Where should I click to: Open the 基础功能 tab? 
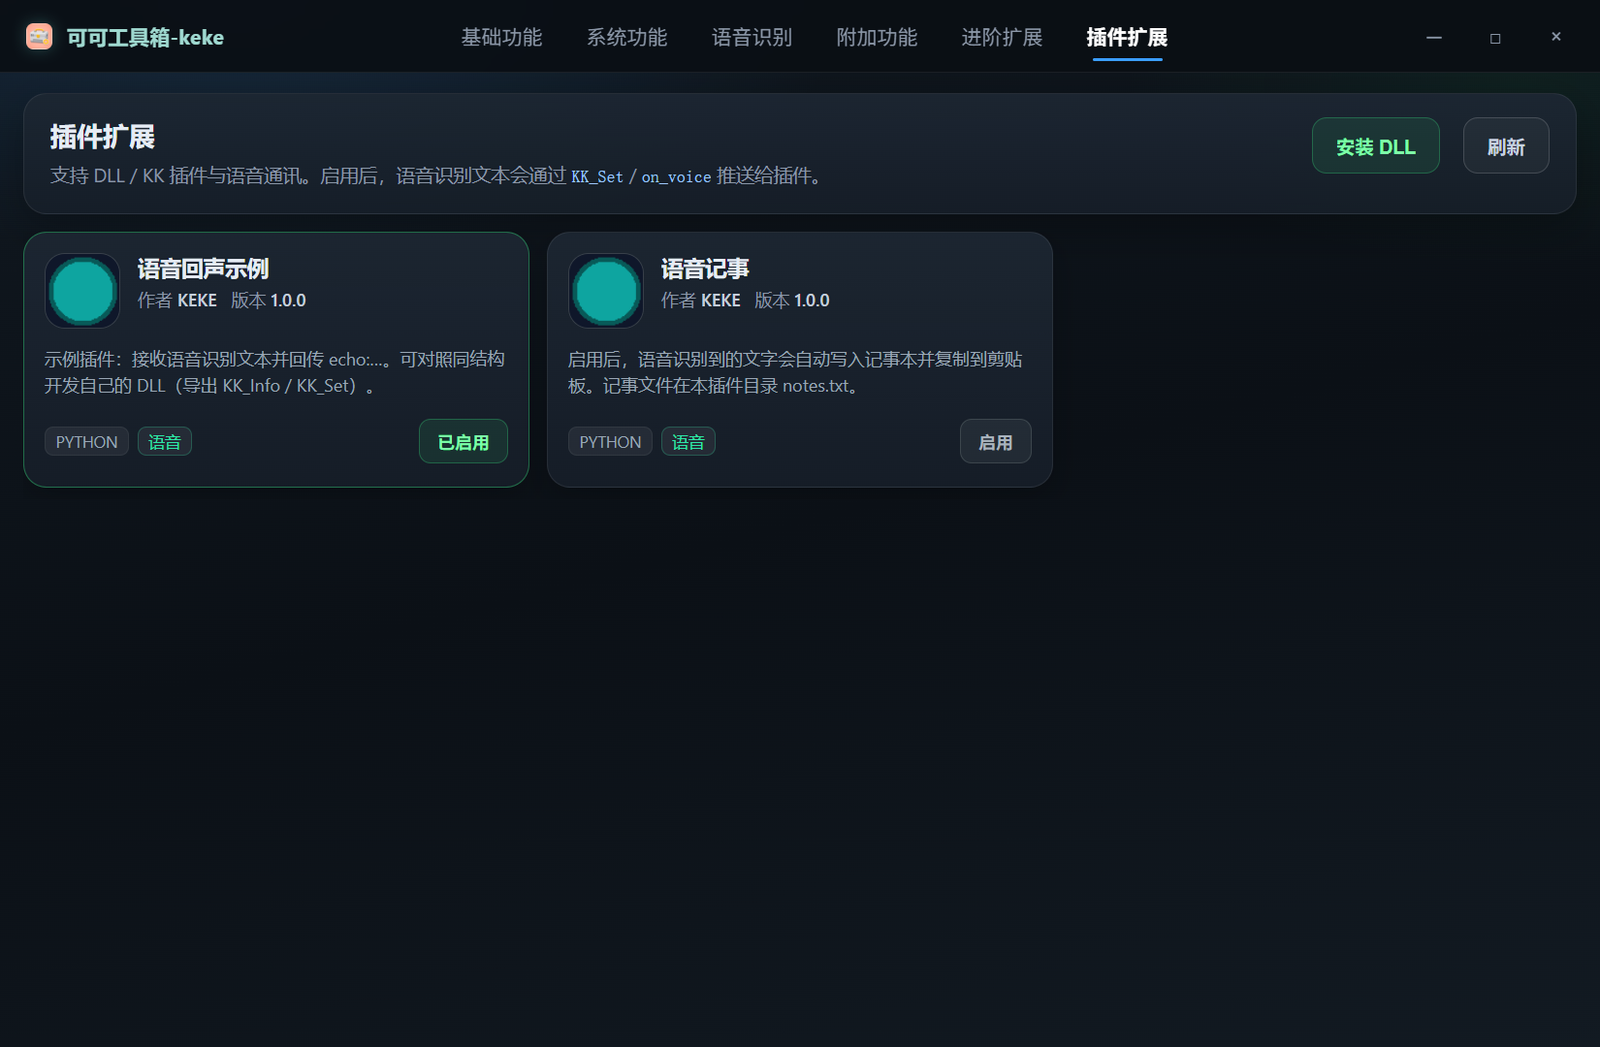pos(502,37)
